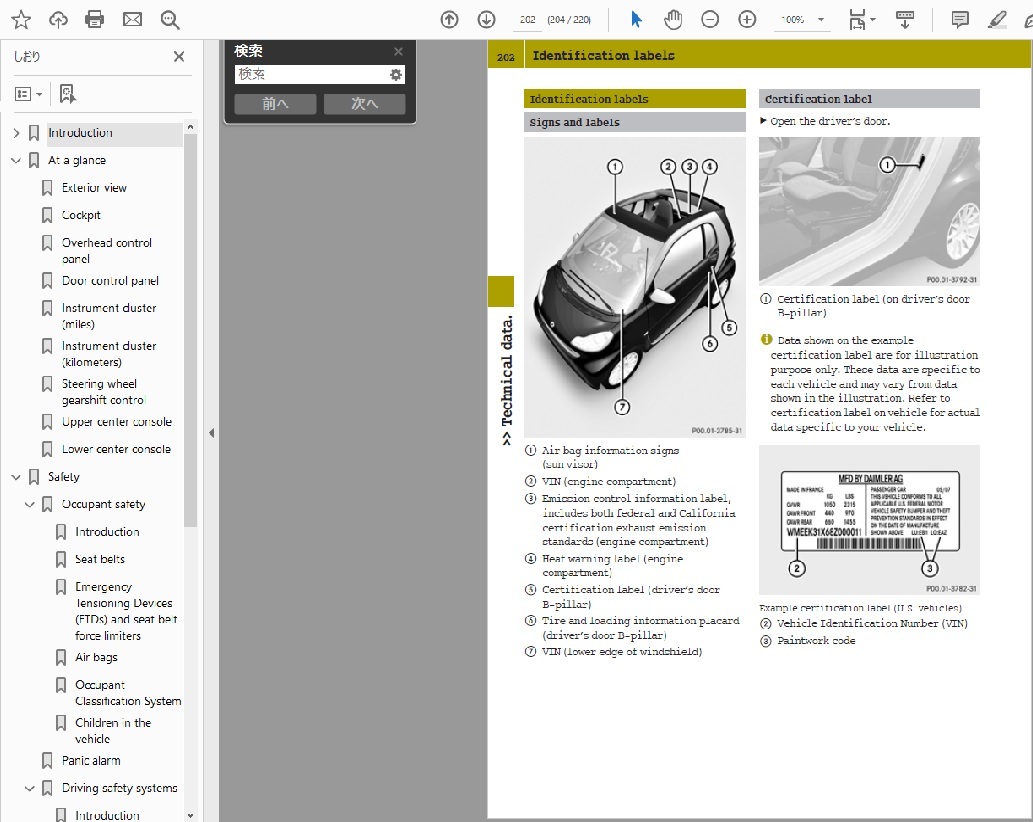Click the upload to cloud icon
The image size is (1033, 822).
pyautogui.click(x=58, y=19)
